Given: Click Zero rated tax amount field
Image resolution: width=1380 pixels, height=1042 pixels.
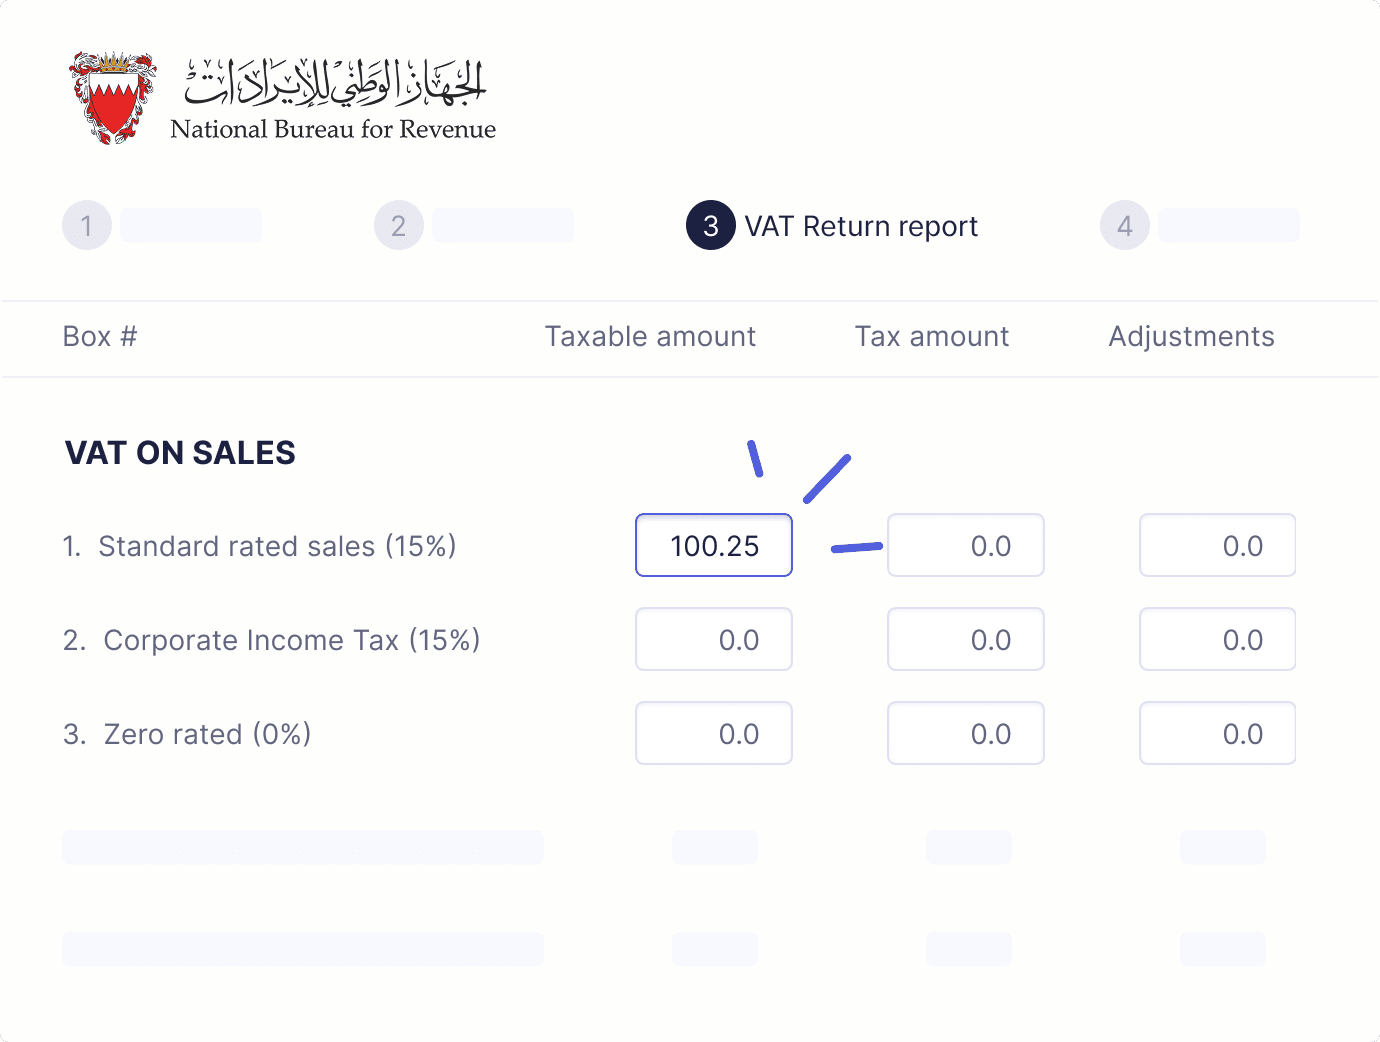Looking at the screenshot, I should (x=966, y=733).
